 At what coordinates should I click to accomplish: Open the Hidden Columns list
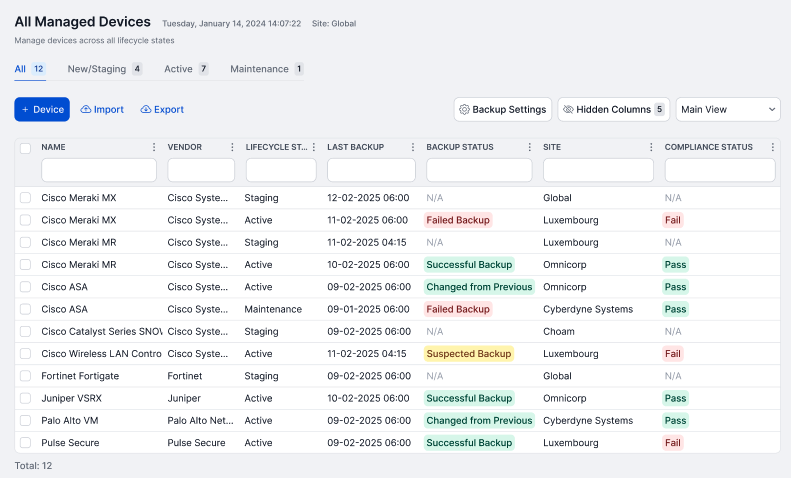coord(613,110)
